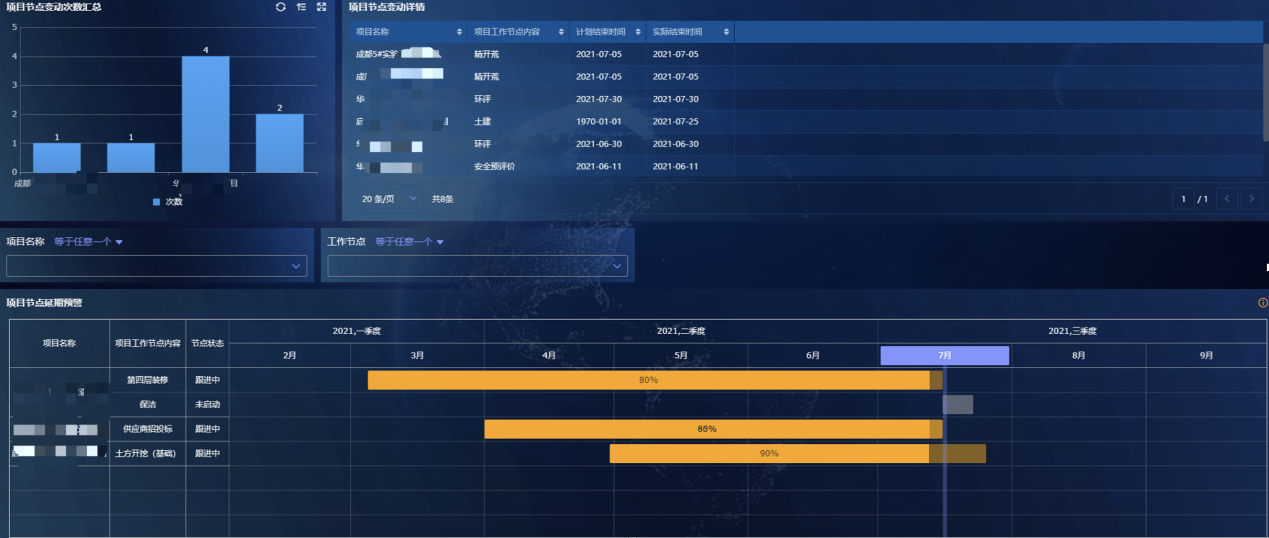Image resolution: width=1269 pixels, height=538 pixels.
Task: Toggle the 次数 legend entry
Action: 167,202
